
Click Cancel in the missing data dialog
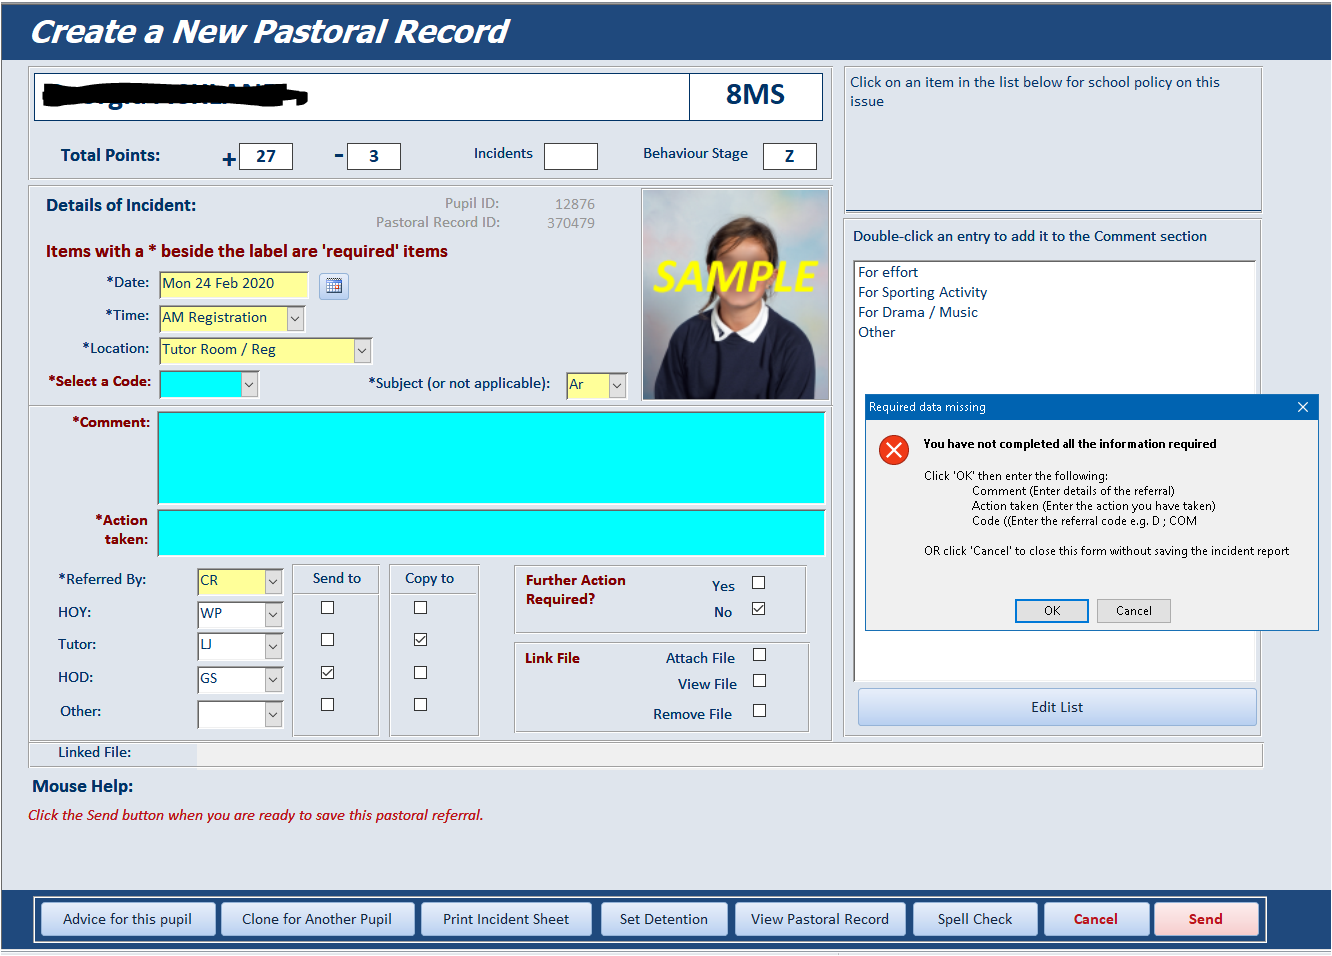tap(1134, 611)
